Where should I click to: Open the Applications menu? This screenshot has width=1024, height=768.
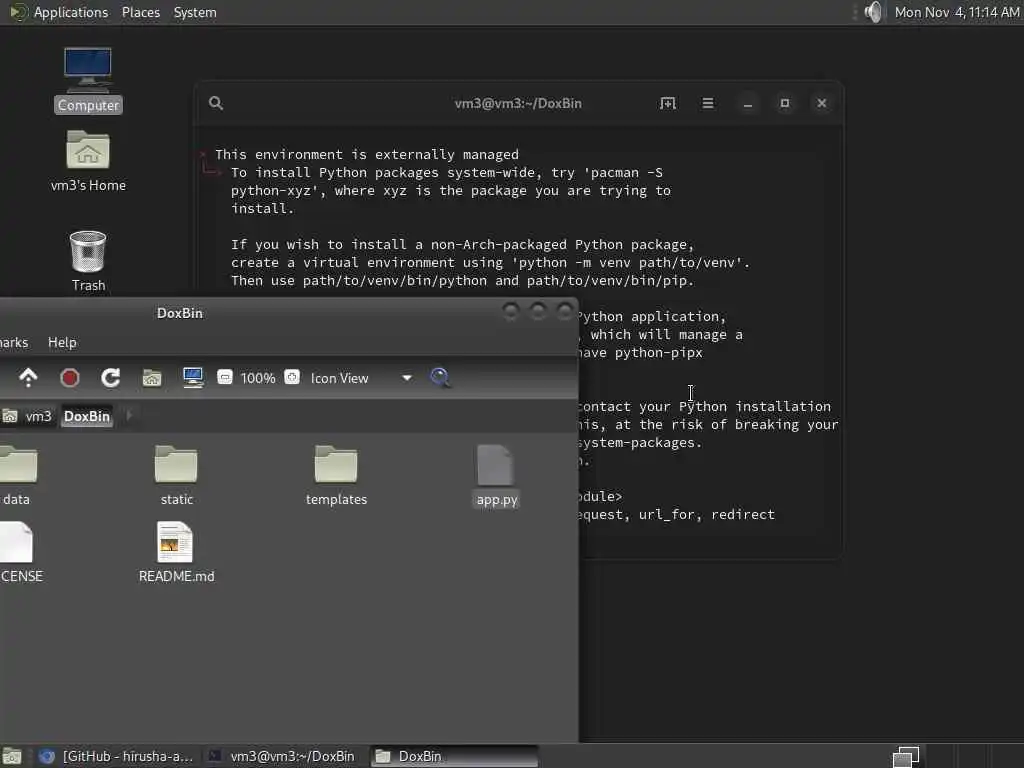click(x=71, y=12)
